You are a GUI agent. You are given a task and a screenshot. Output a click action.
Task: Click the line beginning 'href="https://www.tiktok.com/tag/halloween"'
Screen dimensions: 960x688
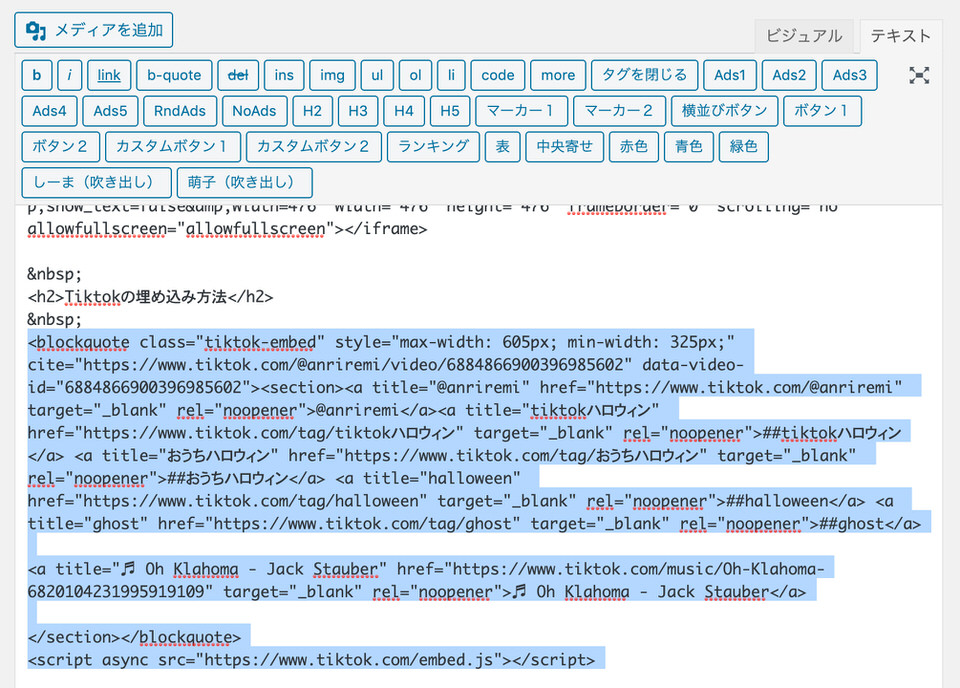pyautogui.click(x=460, y=501)
